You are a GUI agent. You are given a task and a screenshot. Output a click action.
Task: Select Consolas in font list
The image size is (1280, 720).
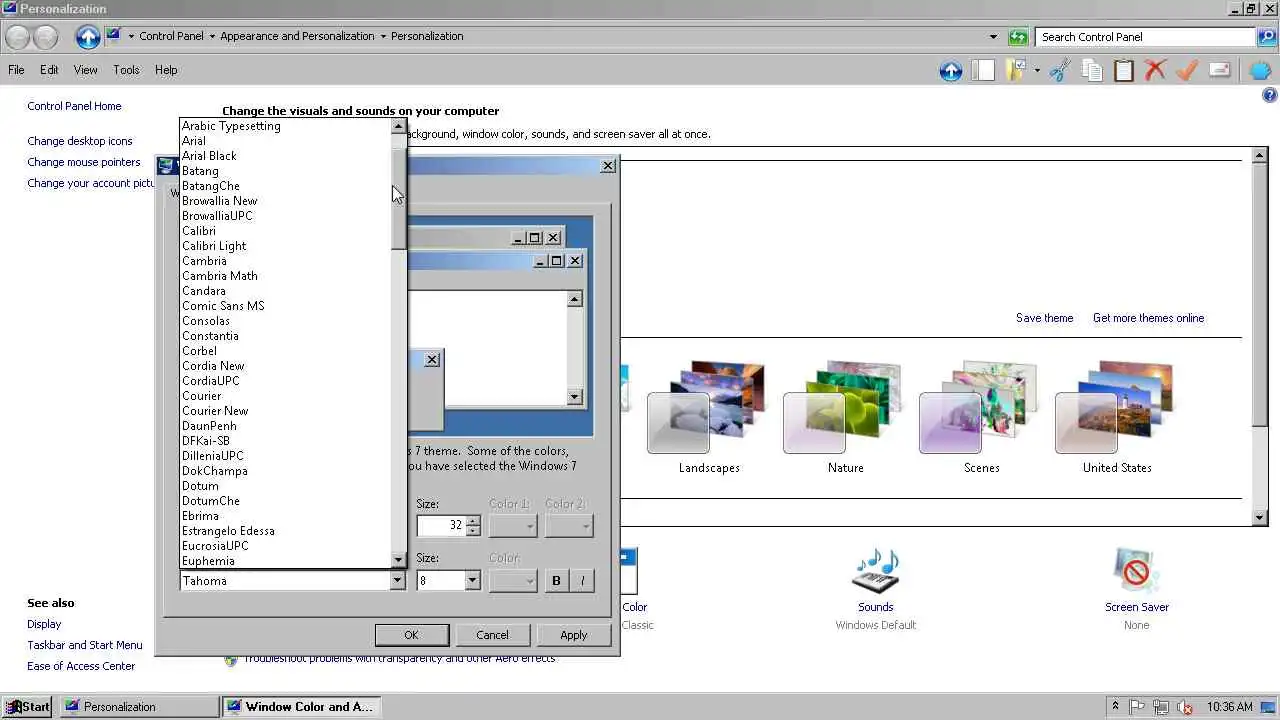click(285, 321)
